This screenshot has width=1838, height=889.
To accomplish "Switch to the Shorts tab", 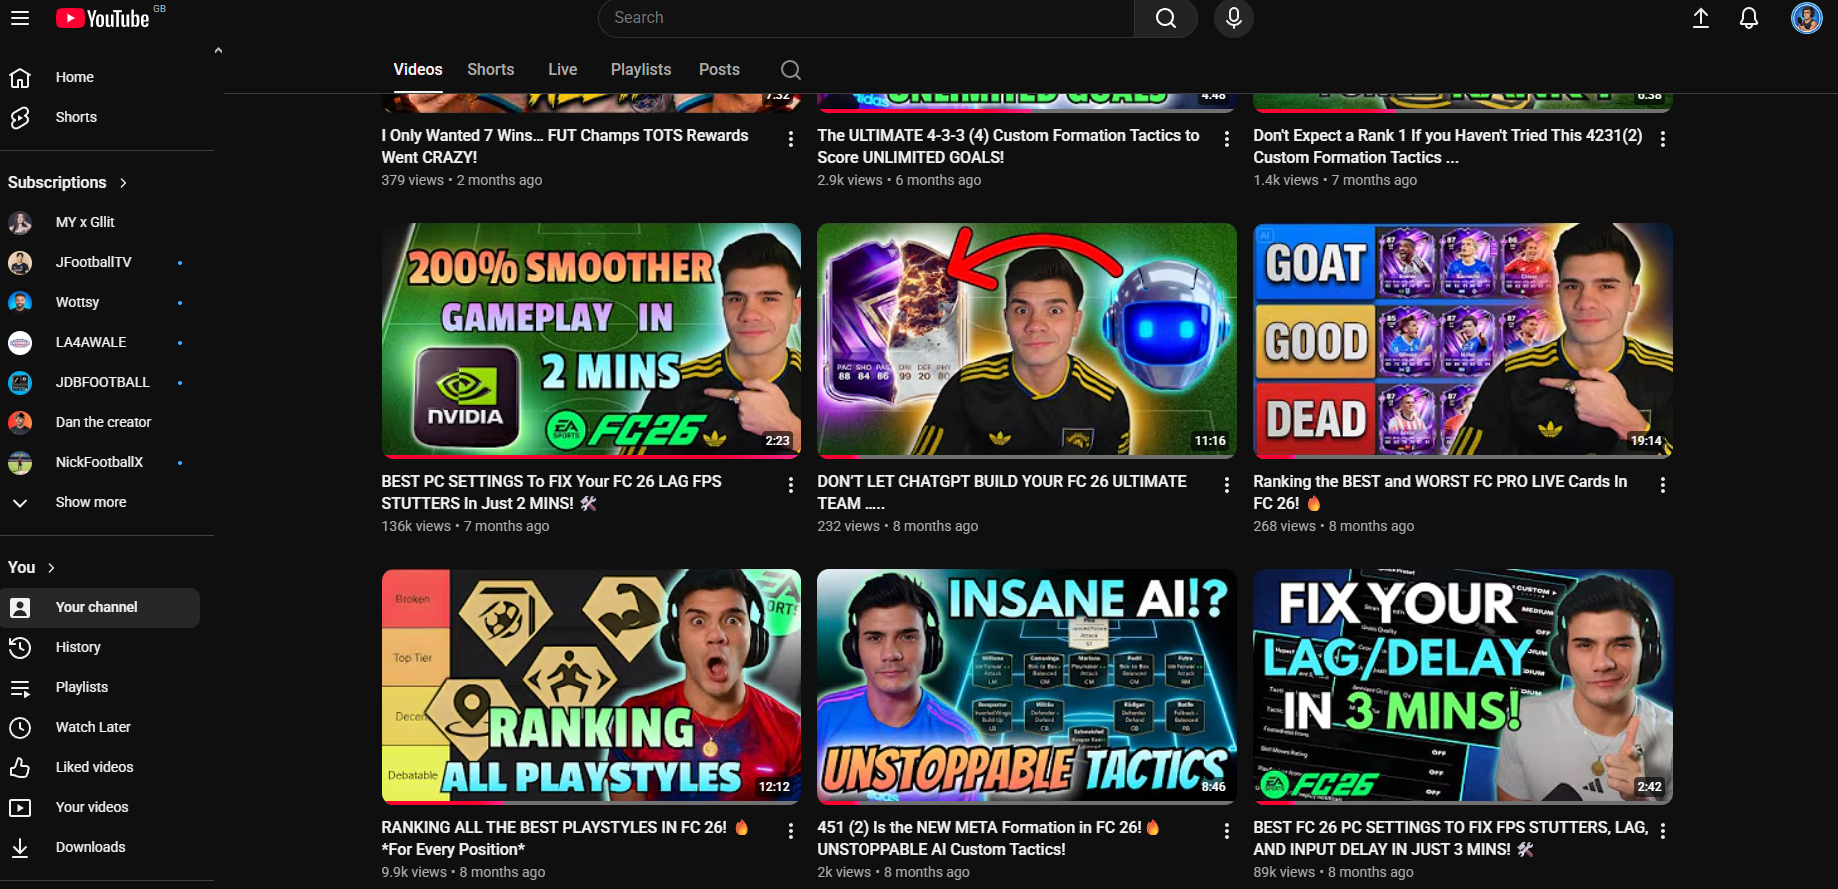I will [491, 70].
